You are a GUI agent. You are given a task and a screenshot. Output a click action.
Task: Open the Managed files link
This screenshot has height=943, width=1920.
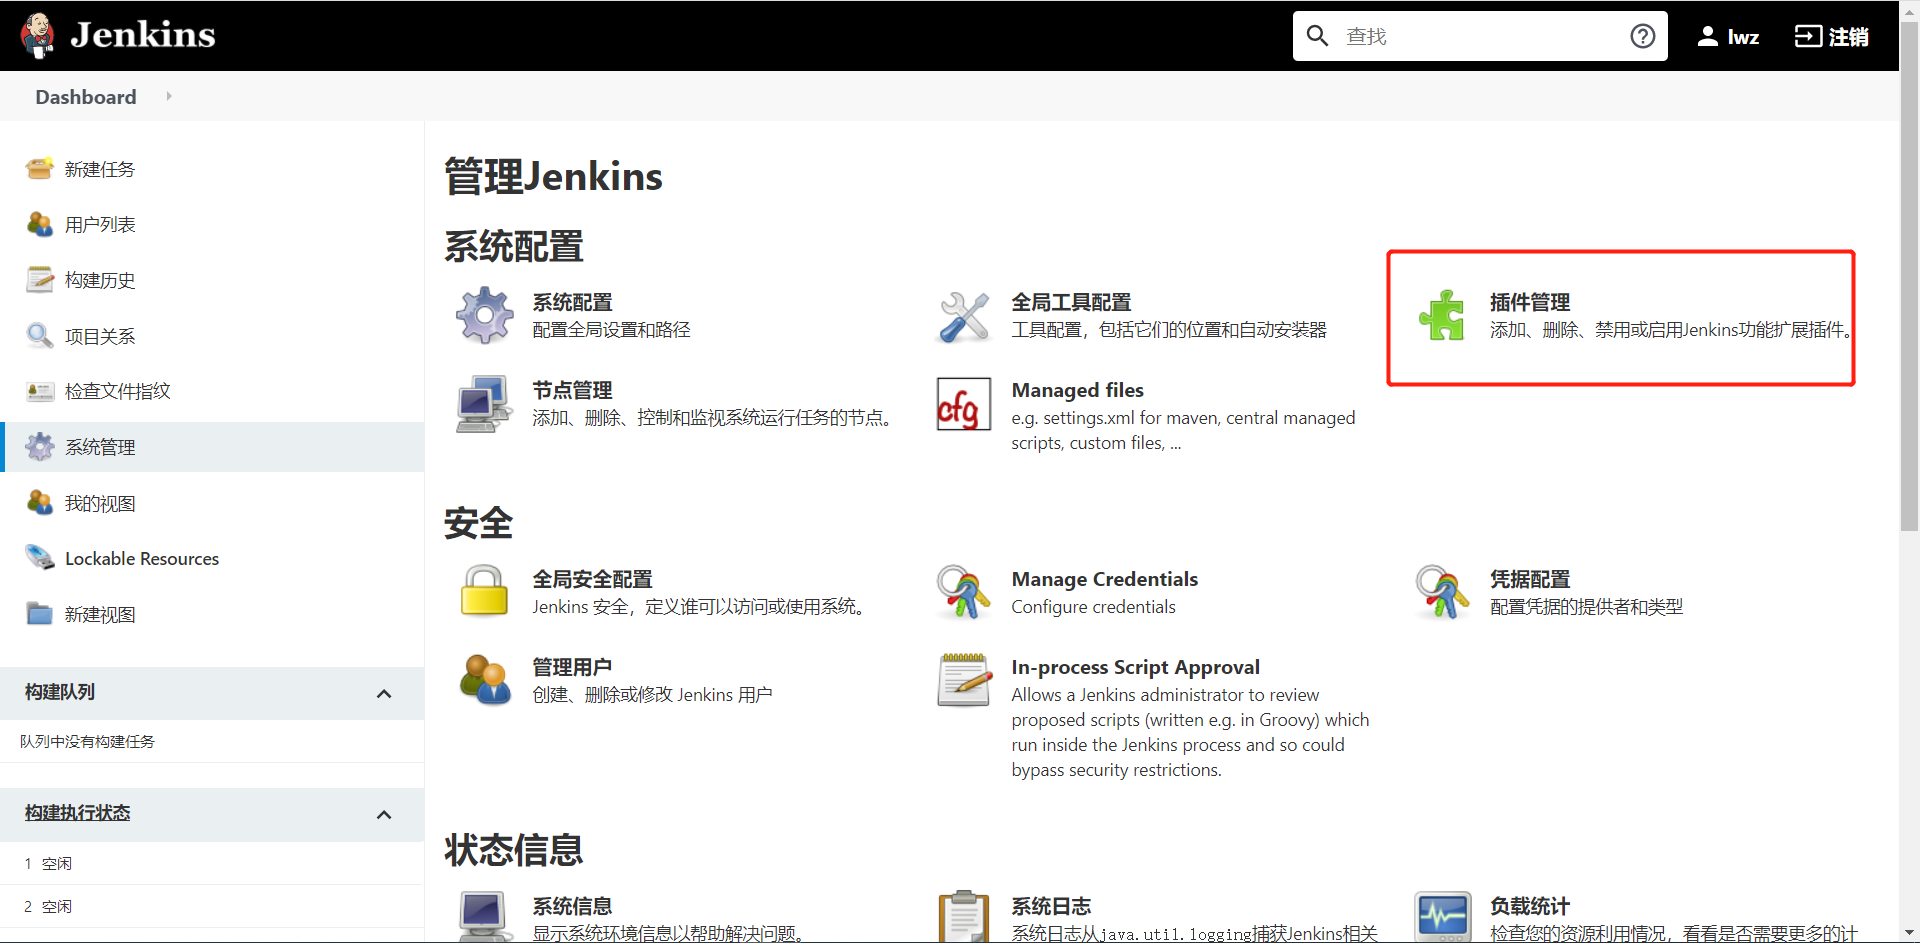(x=1077, y=390)
